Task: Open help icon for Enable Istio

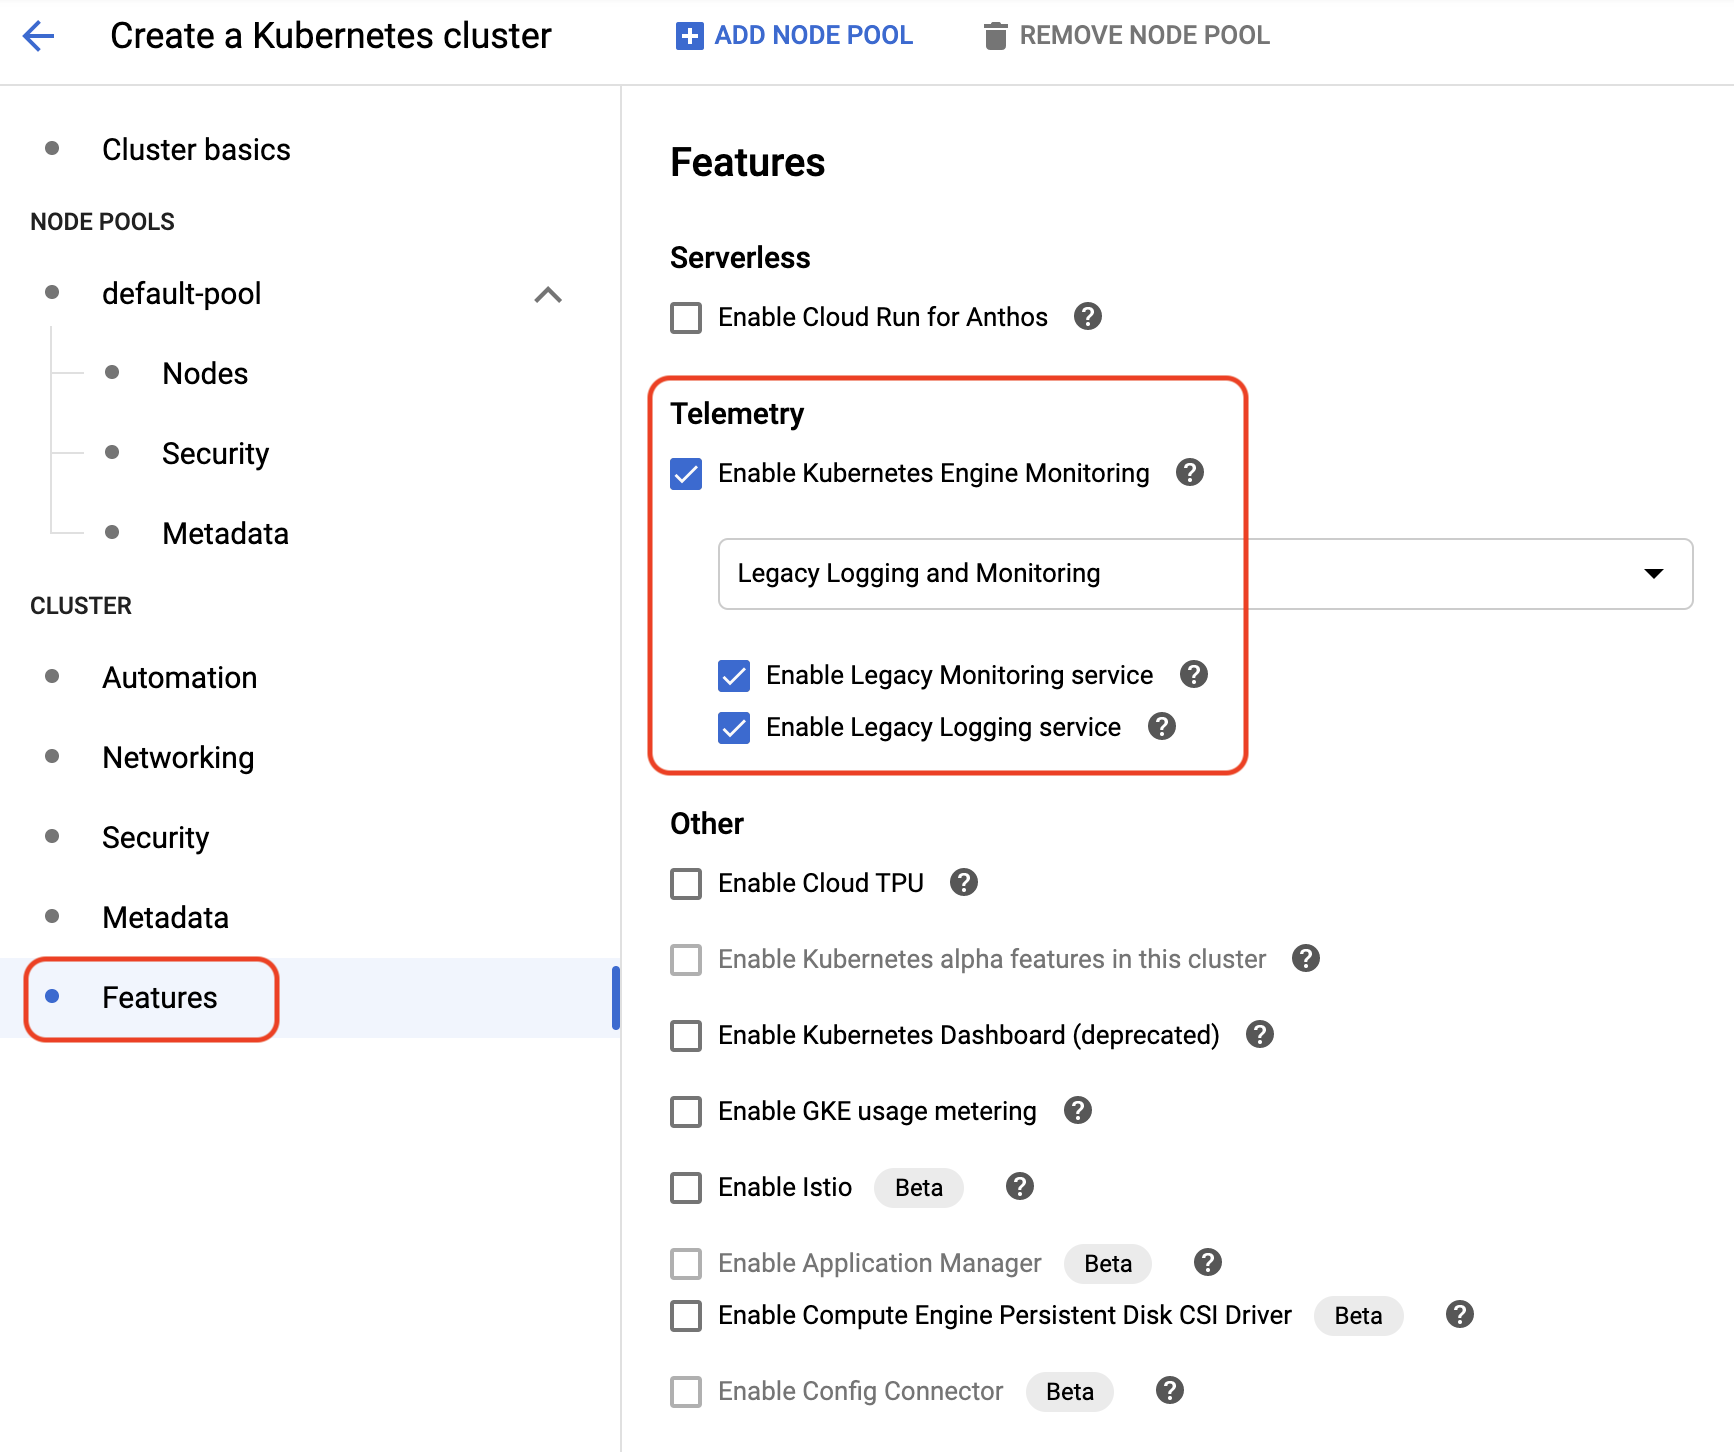Action: (1019, 1186)
